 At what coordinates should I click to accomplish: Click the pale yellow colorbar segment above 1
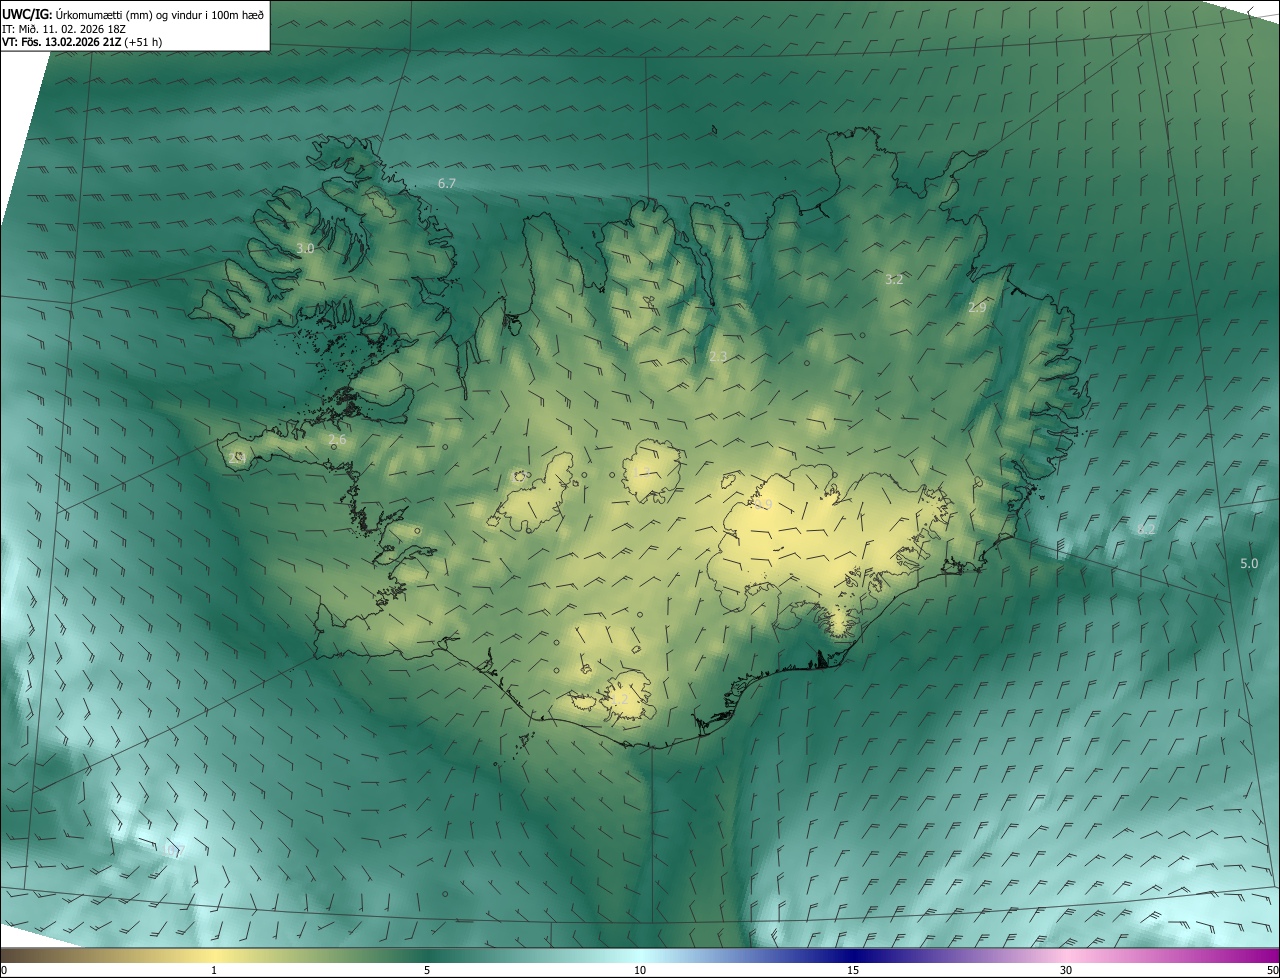[214, 956]
